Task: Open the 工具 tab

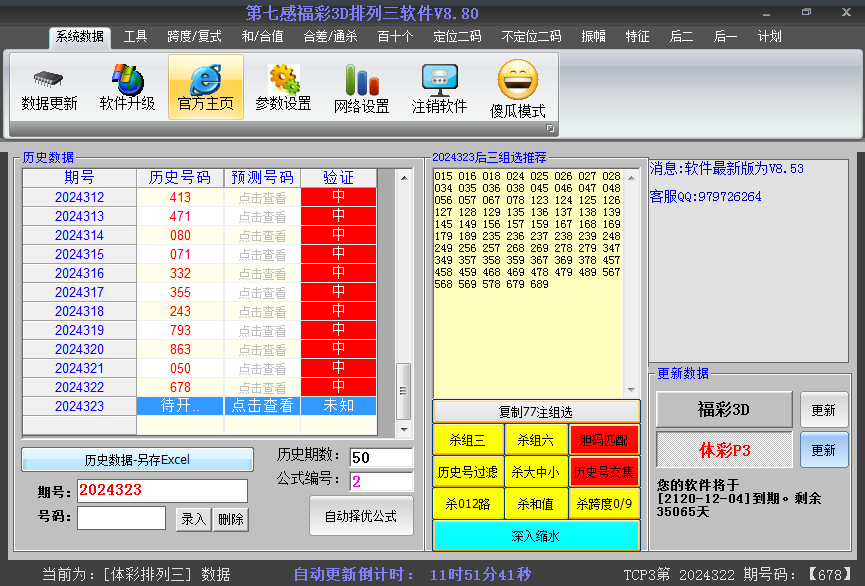Action: (135, 37)
